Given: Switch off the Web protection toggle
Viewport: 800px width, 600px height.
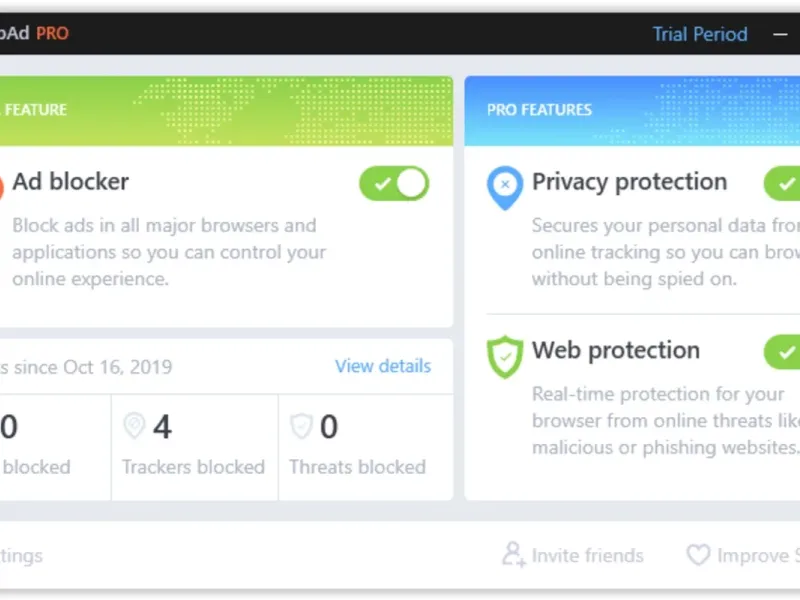Looking at the screenshot, I should [784, 352].
